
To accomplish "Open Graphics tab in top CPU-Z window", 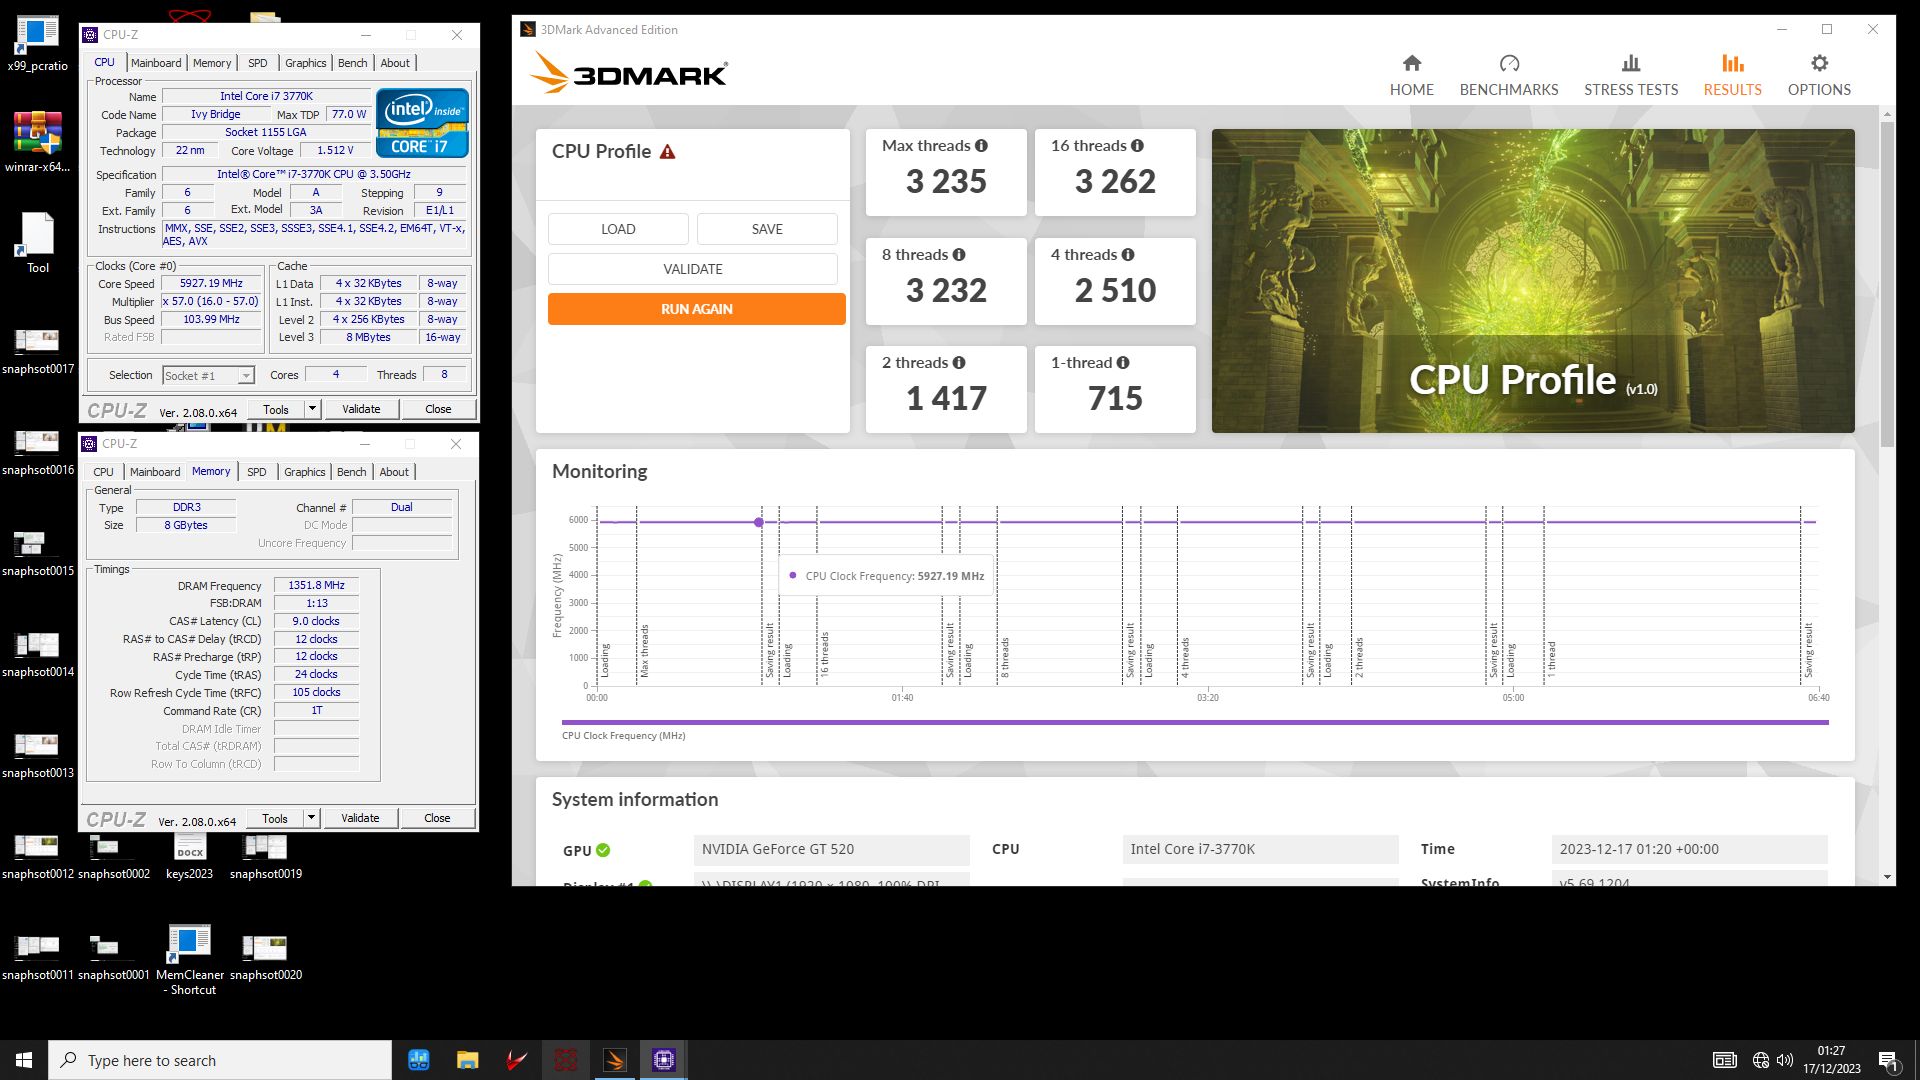I will (x=305, y=63).
